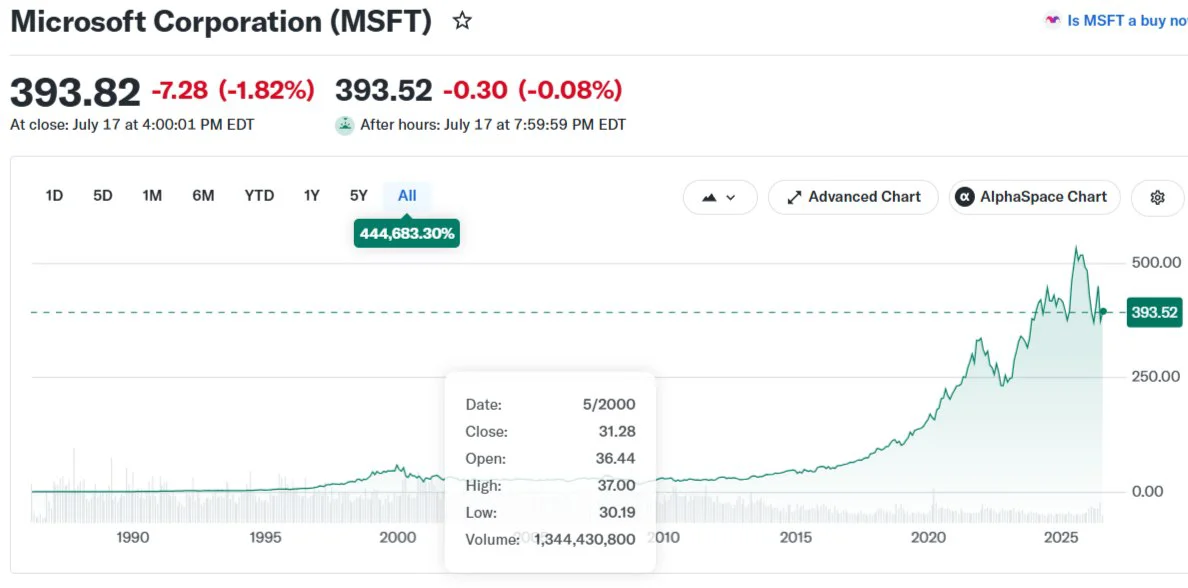Select the 5Y time range

tap(358, 196)
